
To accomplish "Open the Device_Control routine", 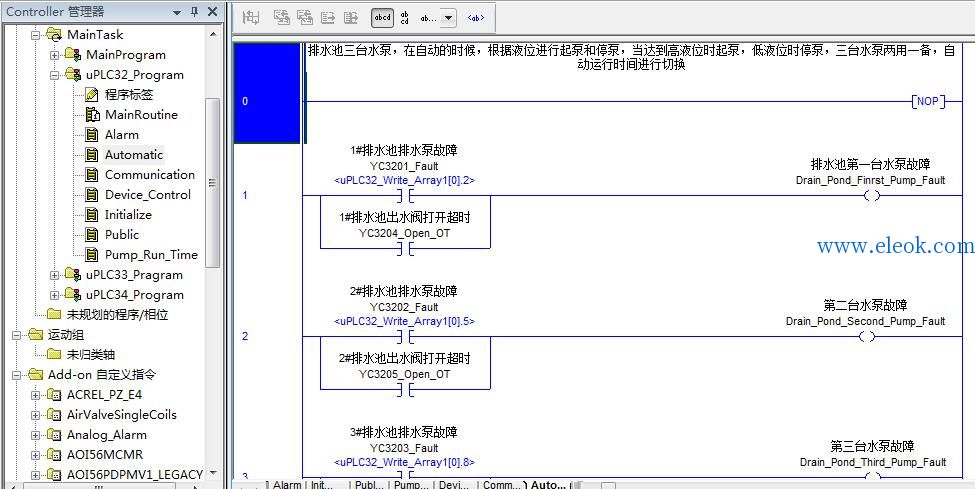I will (x=148, y=195).
